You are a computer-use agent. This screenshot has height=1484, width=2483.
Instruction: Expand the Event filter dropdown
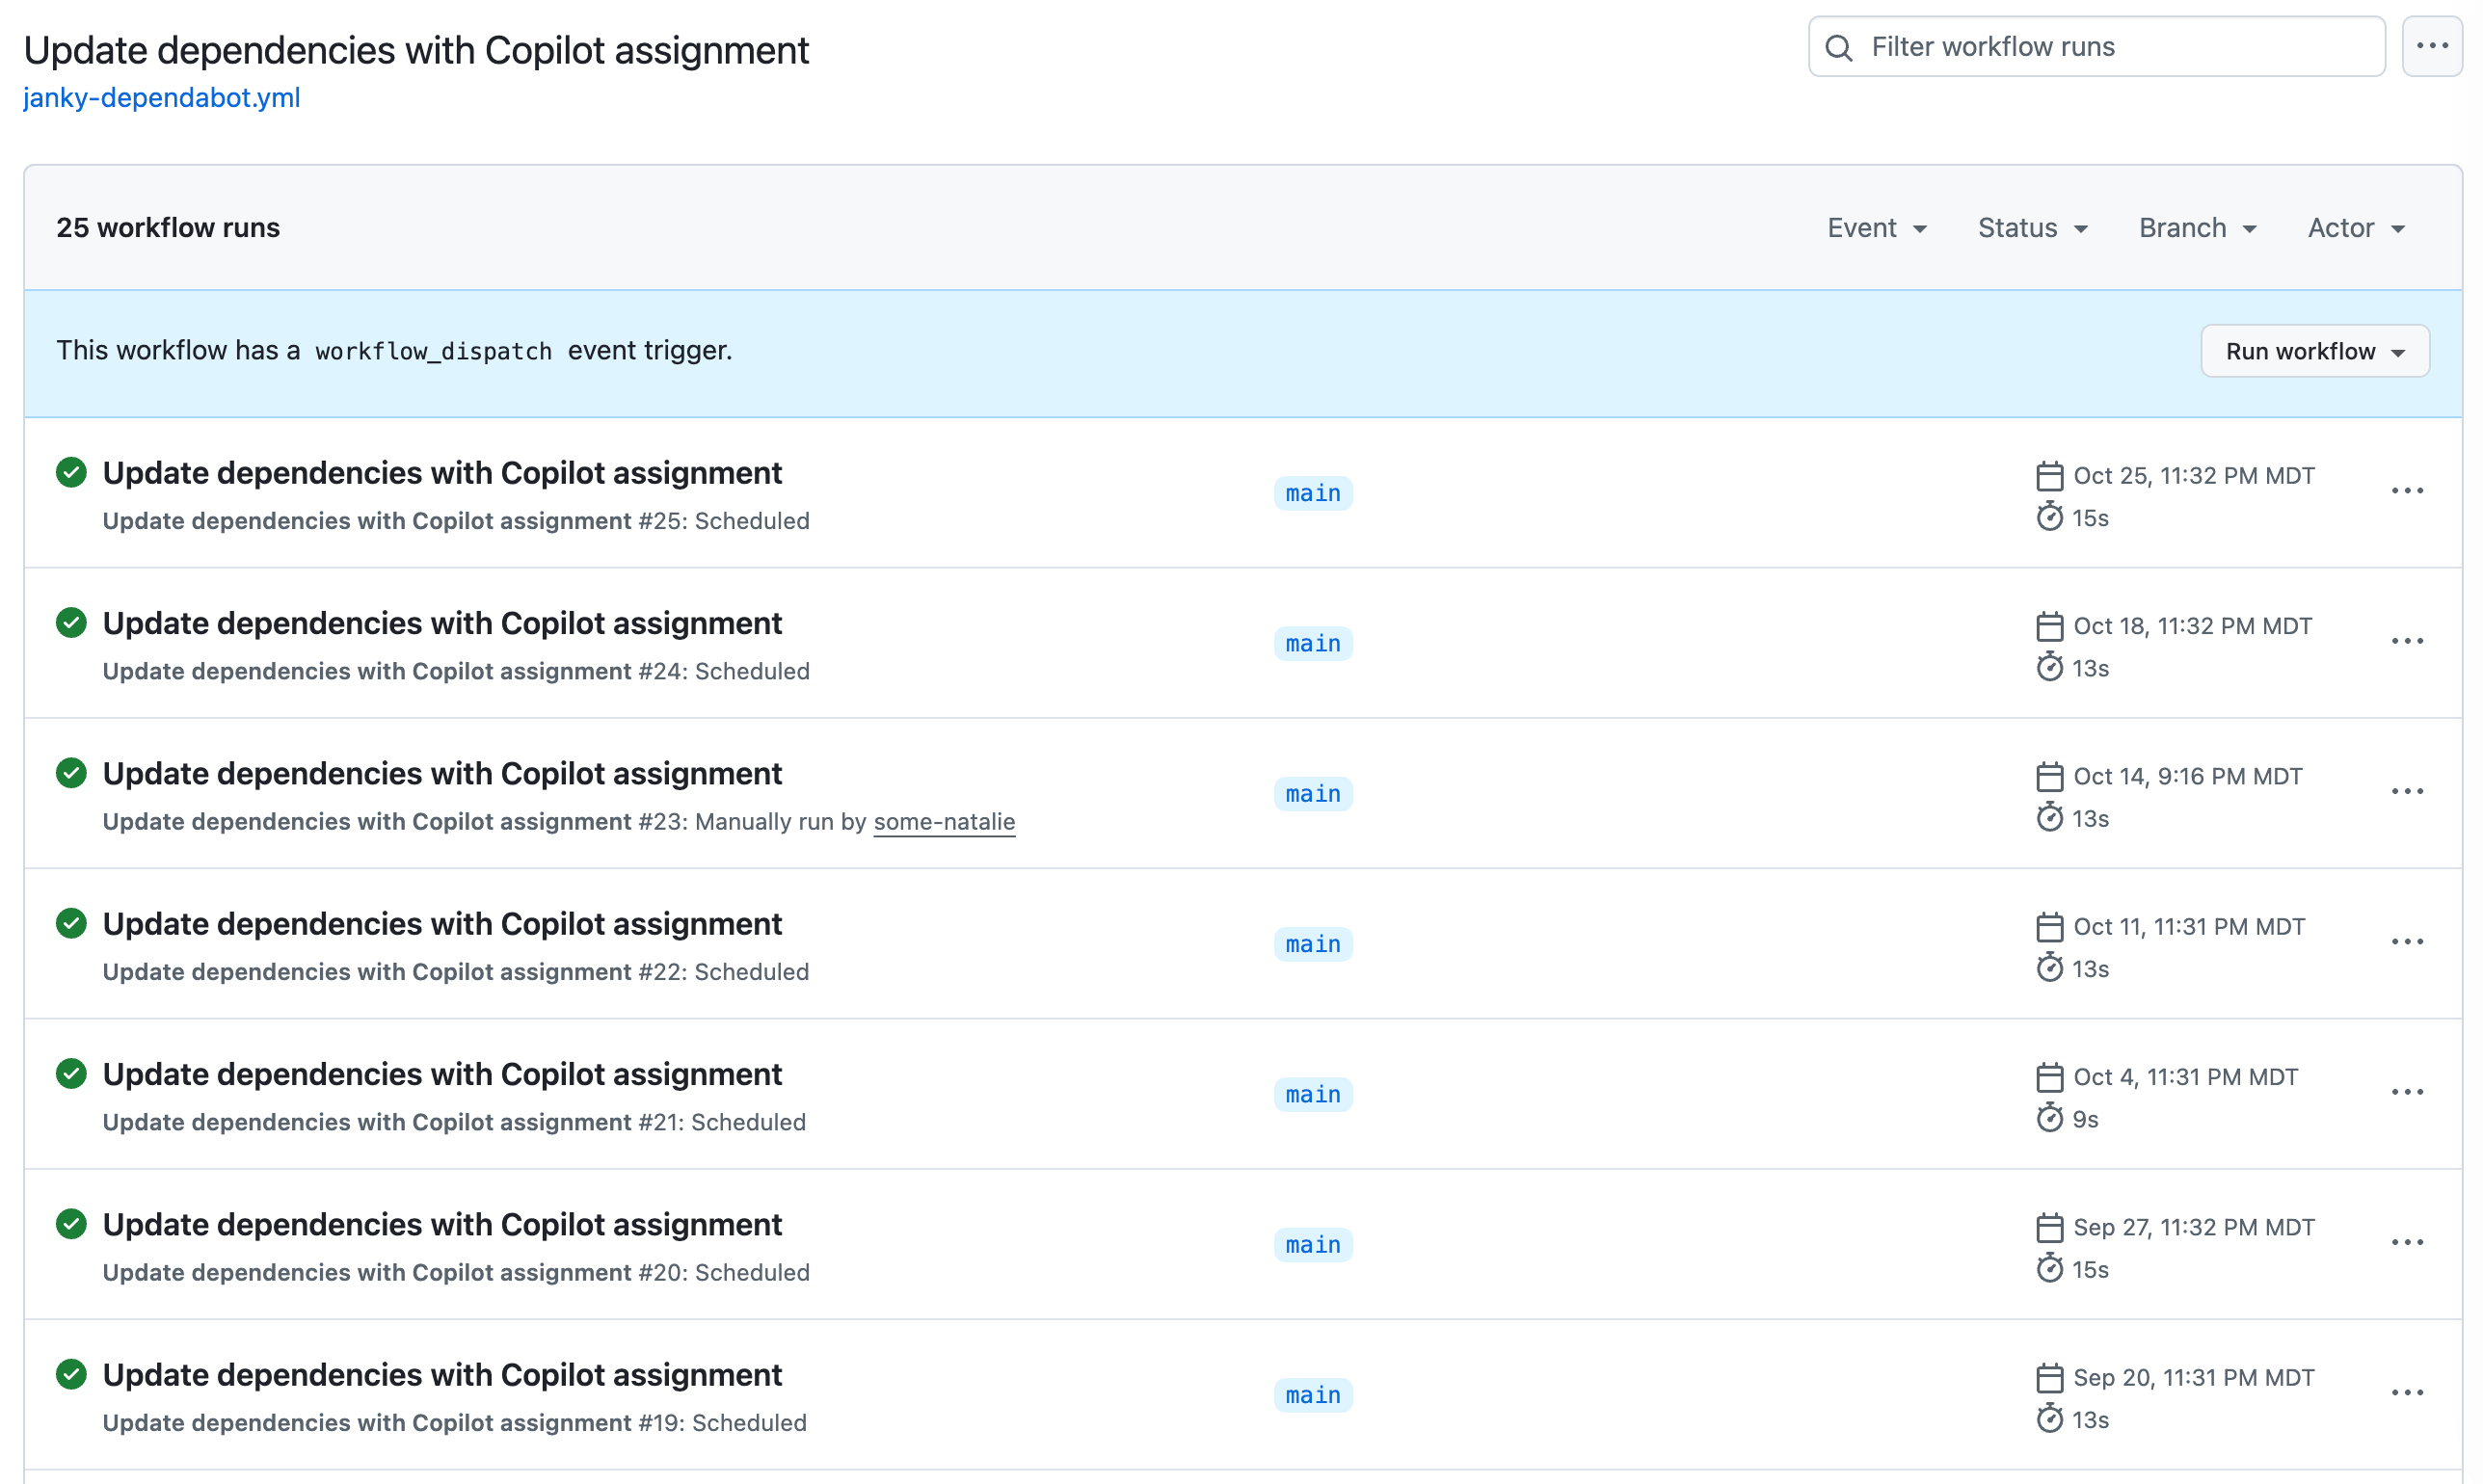[x=1876, y=228]
